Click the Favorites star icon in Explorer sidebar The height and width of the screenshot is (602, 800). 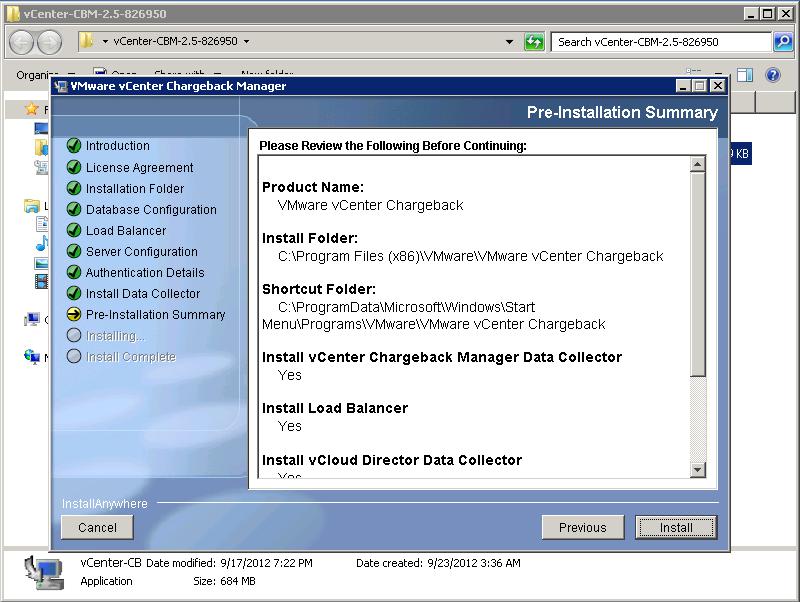pos(32,109)
